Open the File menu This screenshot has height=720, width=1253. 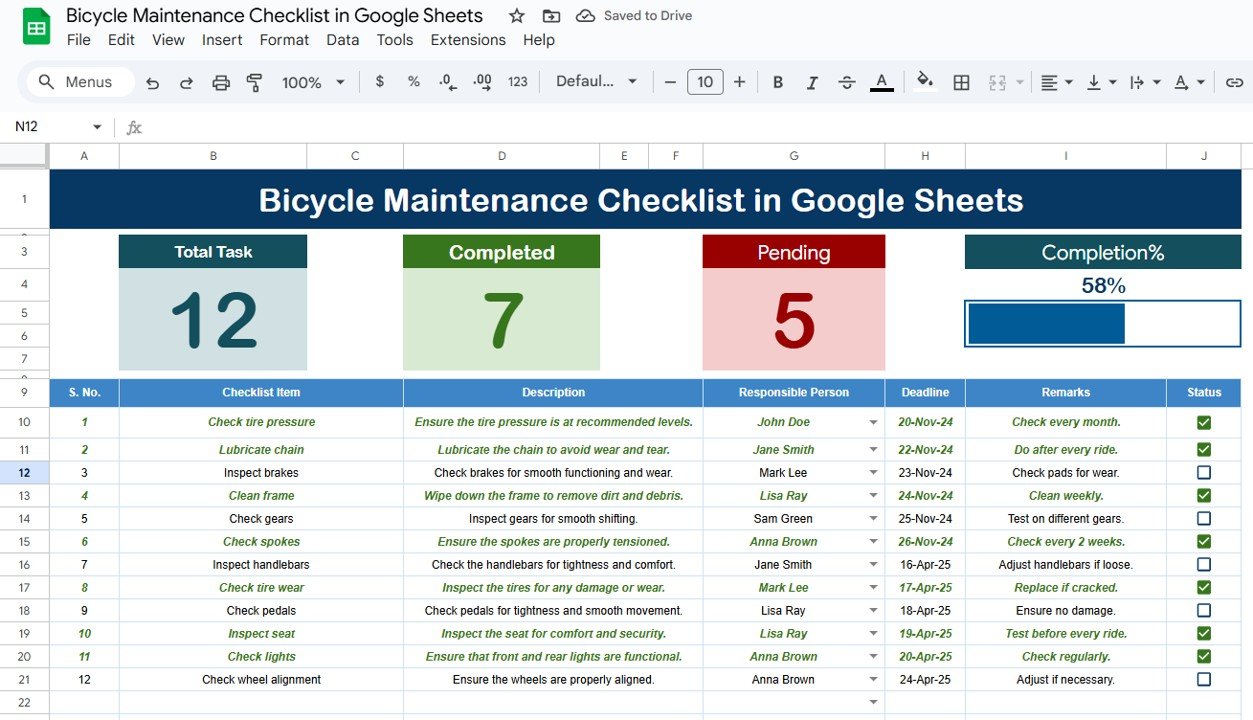click(x=78, y=40)
